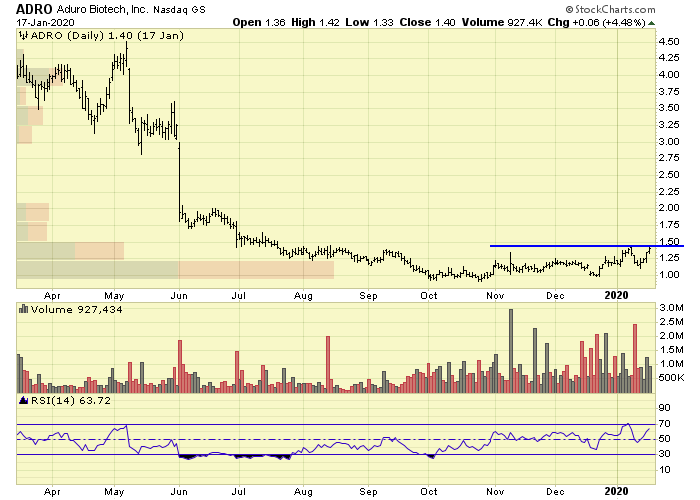
Task: Click the 2.0M volume axis label
Action: tap(671, 336)
